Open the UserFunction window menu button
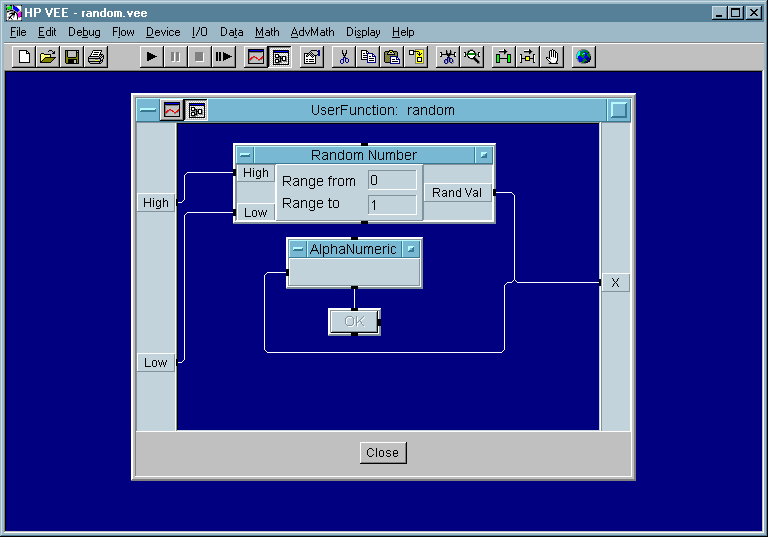The width and height of the screenshot is (768, 537). 148,110
